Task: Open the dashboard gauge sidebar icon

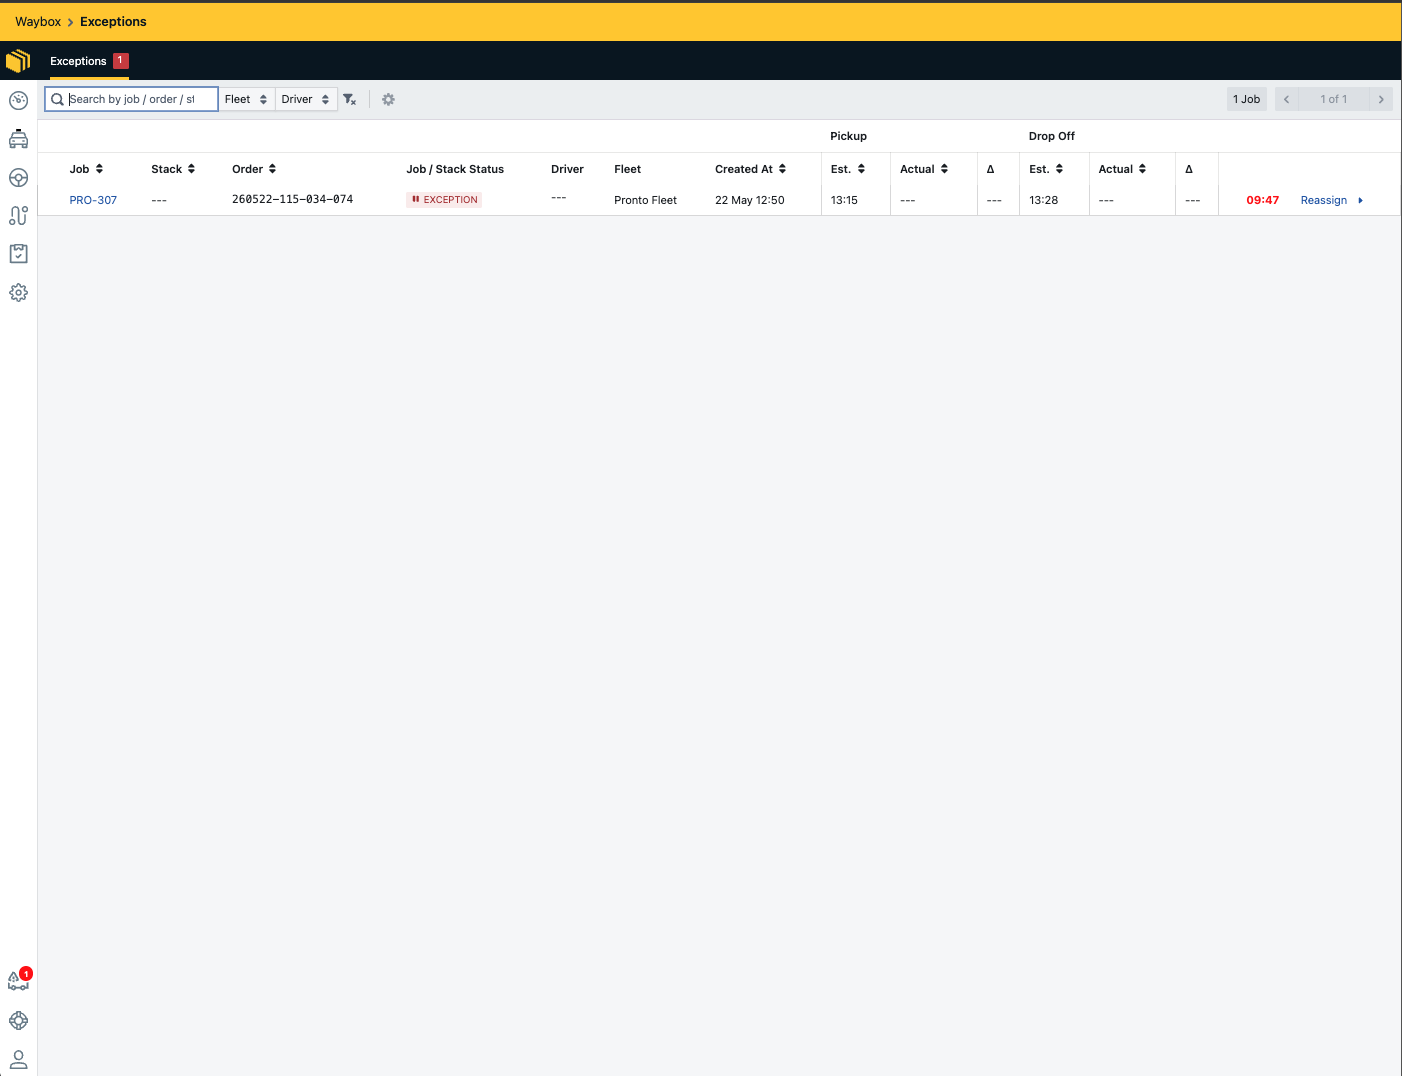Action: (x=18, y=100)
